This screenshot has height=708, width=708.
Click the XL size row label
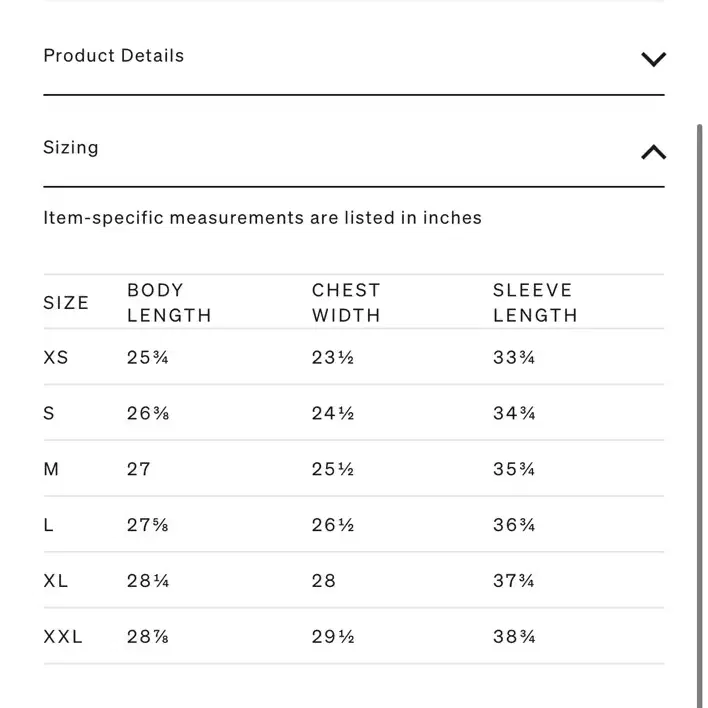tap(56, 581)
